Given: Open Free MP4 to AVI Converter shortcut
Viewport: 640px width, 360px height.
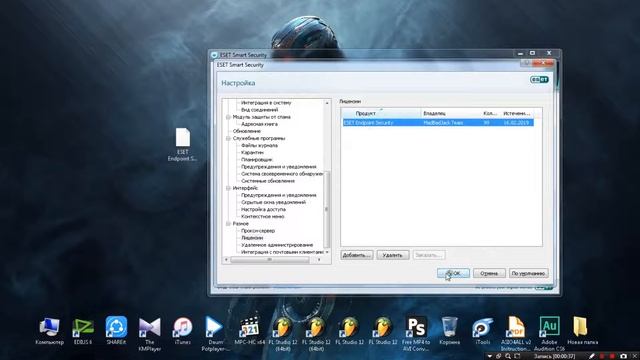Looking at the screenshot, I should [x=416, y=334].
